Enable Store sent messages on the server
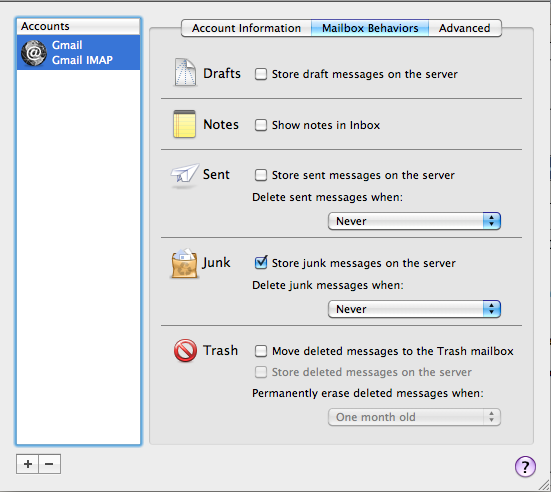 point(261,175)
